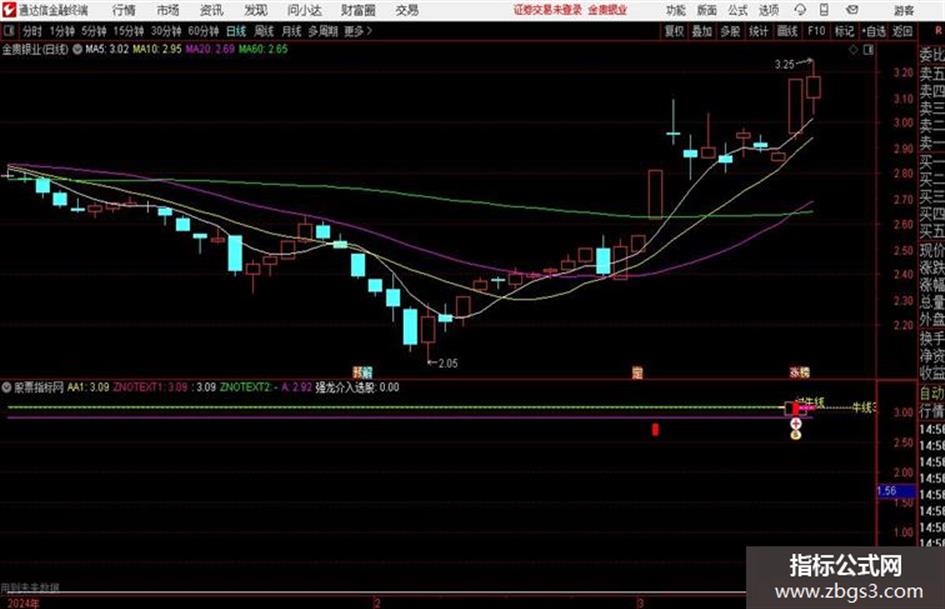Switch to the 分时 period tab

(32, 31)
